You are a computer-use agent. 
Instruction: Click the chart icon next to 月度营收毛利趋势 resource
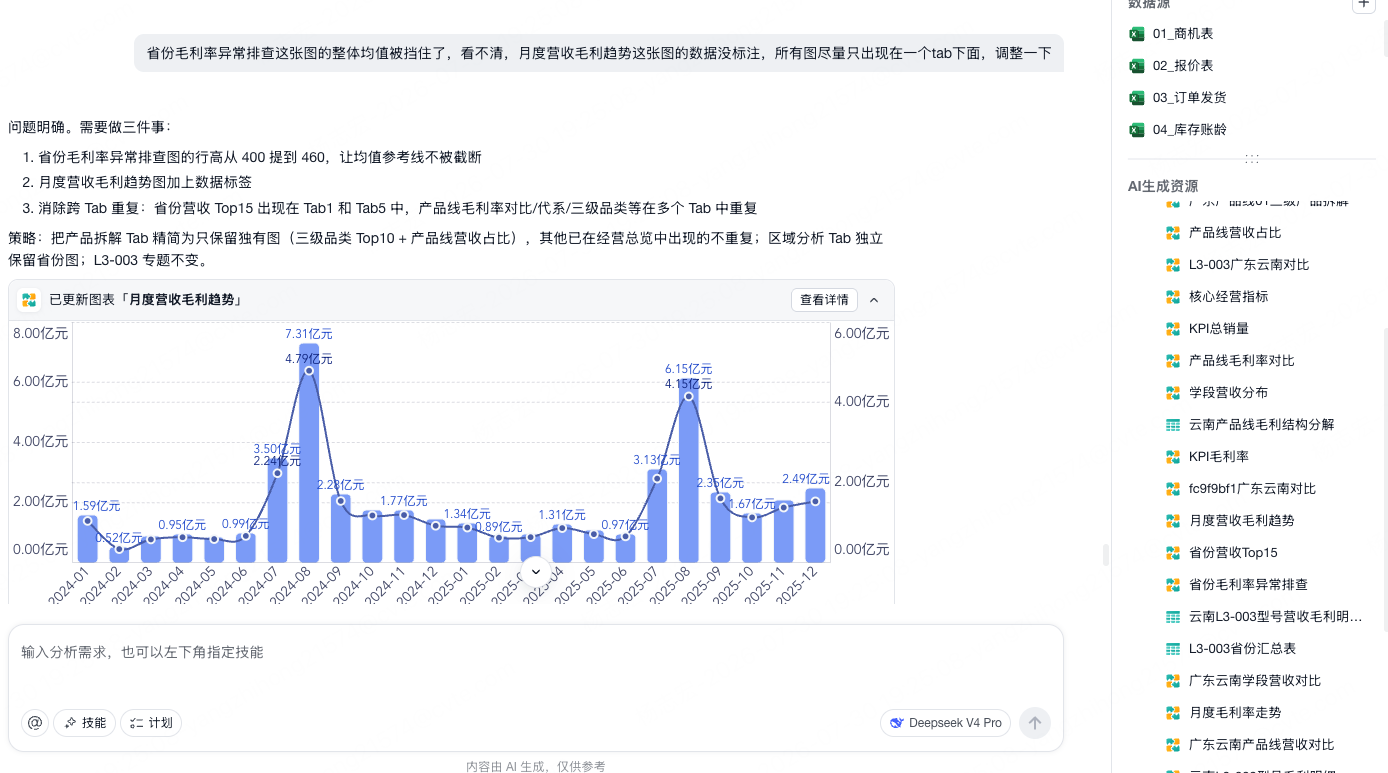[x=1173, y=521]
